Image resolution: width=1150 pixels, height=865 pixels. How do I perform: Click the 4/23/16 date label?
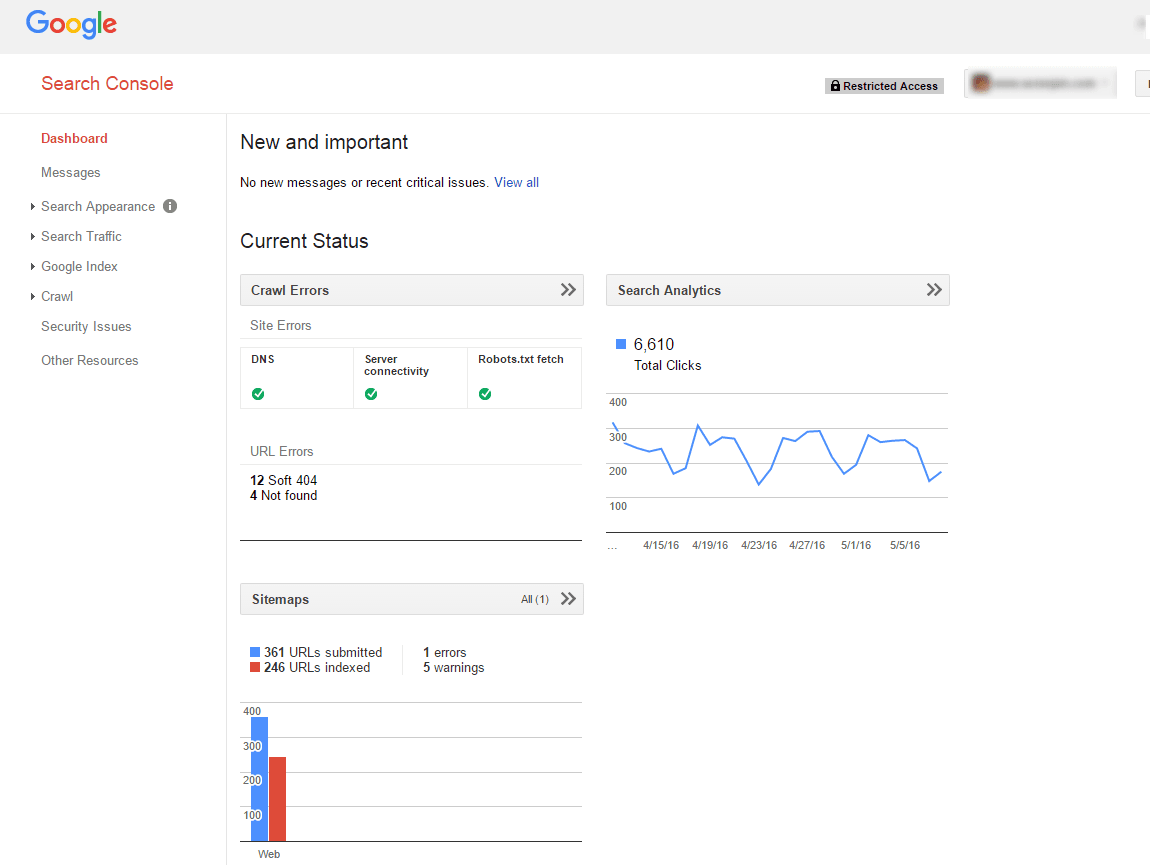(759, 545)
